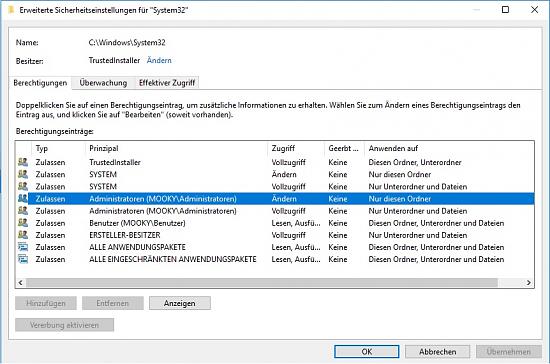Click the Ändern link next to TrustedInstaller owner
The image size is (550, 364).
click(159, 60)
